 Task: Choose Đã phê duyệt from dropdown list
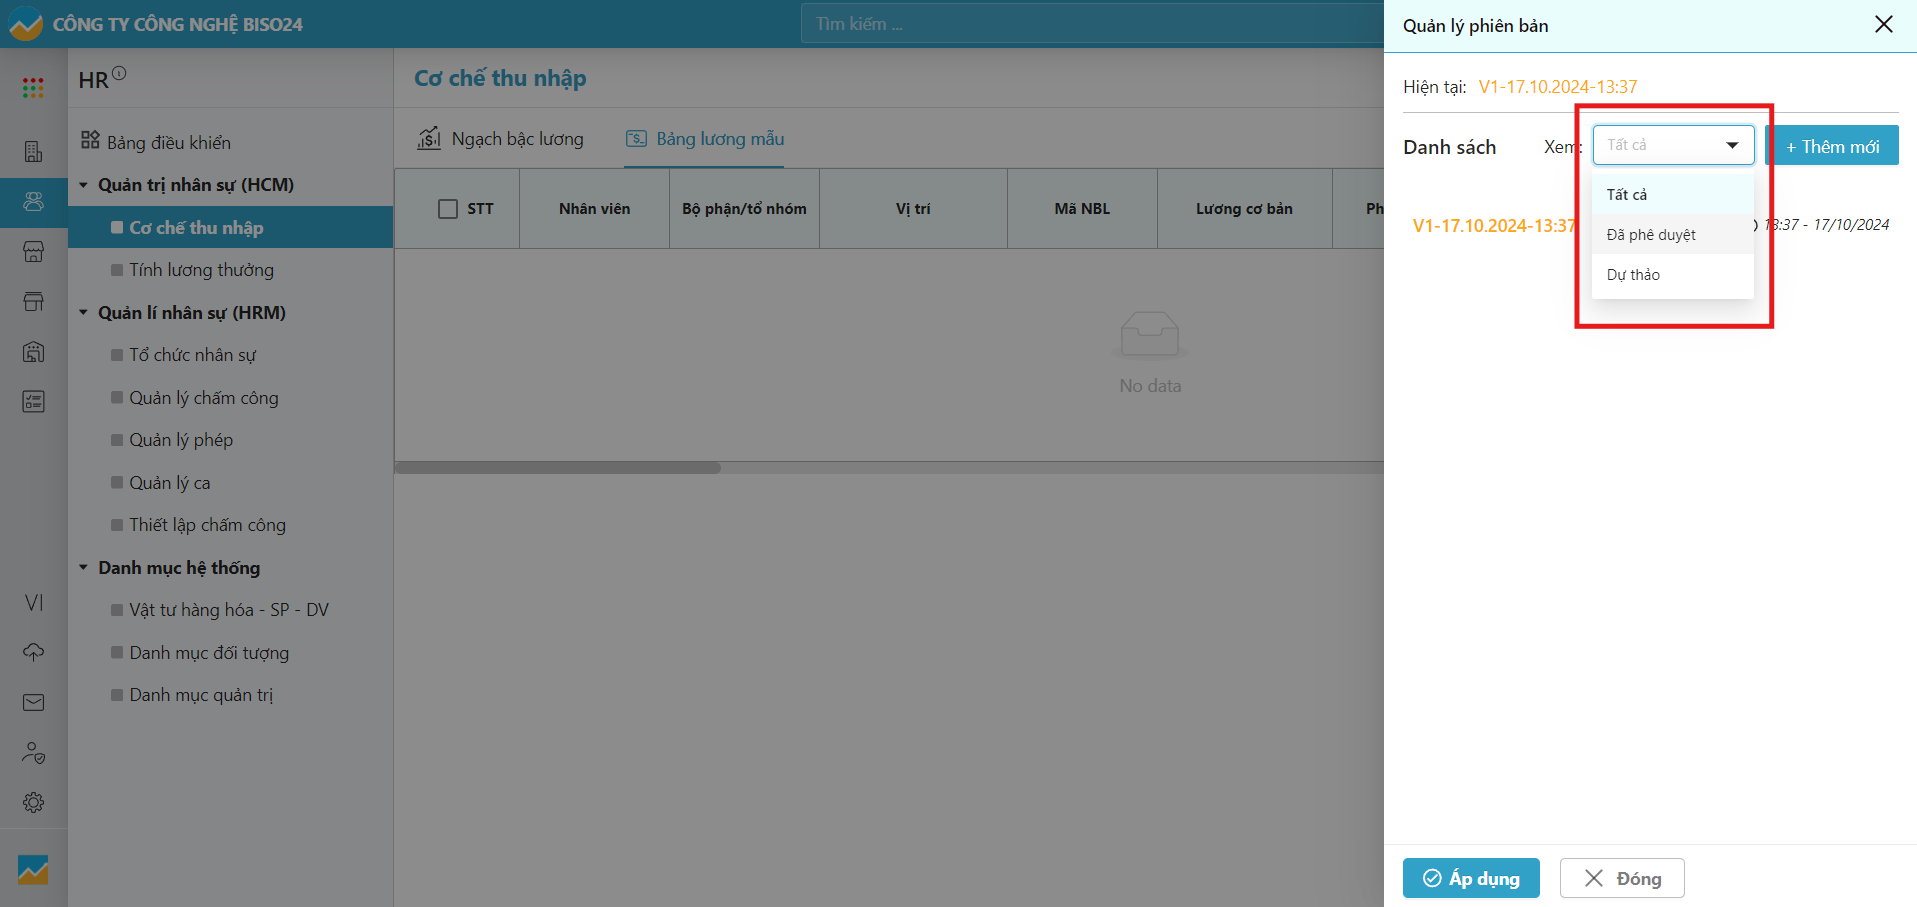tap(1651, 235)
